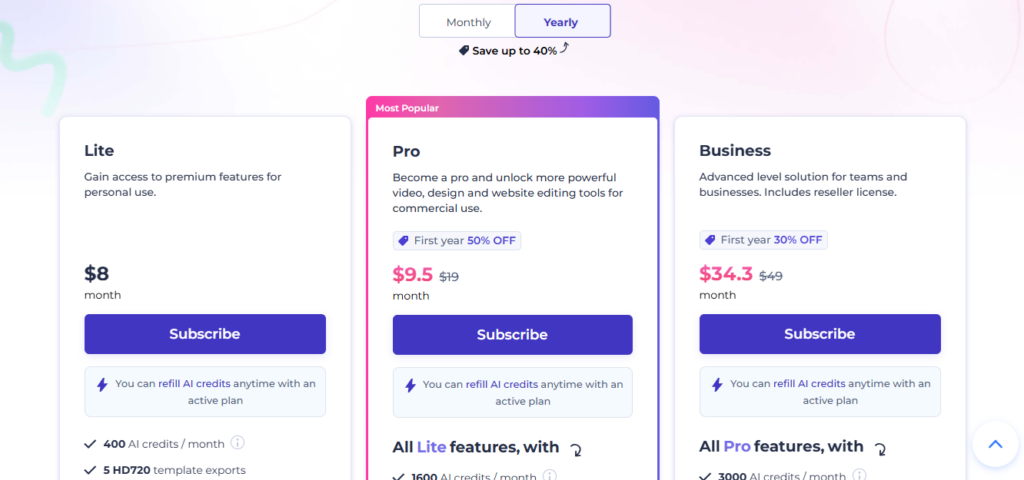
Task: Click lightning bolt icon in Pro card
Action: point(410,385)
